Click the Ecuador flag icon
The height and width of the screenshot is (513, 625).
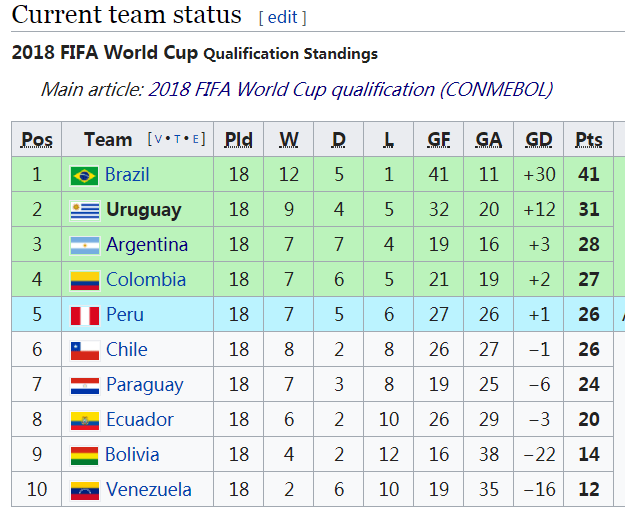coord(84,421)
